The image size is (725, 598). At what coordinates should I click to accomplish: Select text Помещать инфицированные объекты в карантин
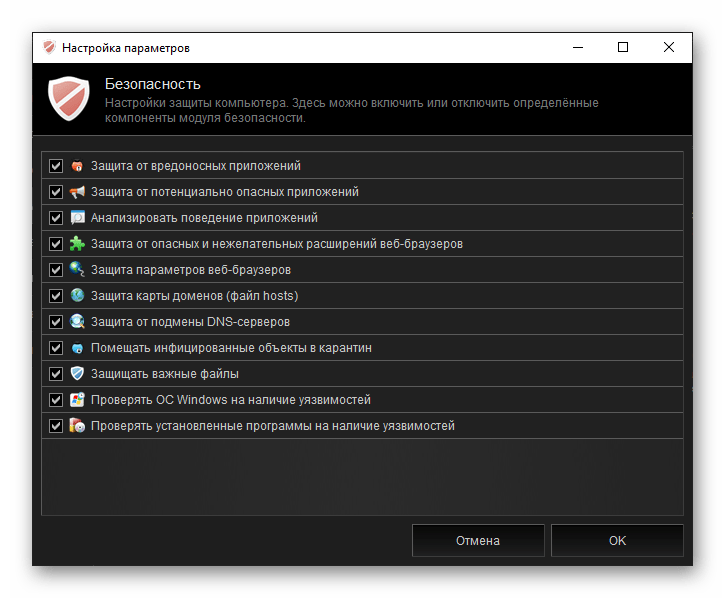[231, 348]
